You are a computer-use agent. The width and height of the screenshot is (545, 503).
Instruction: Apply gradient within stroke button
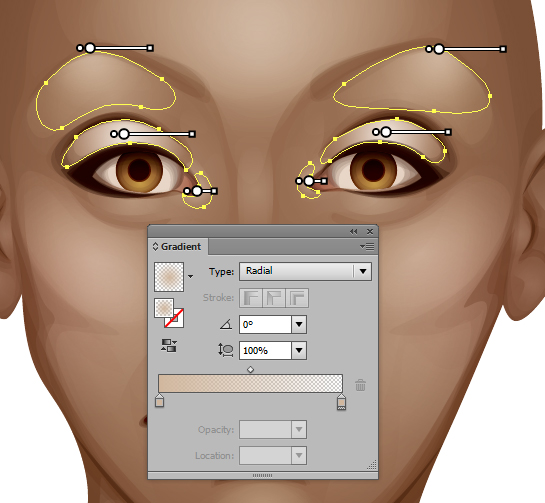click(251, 298)
